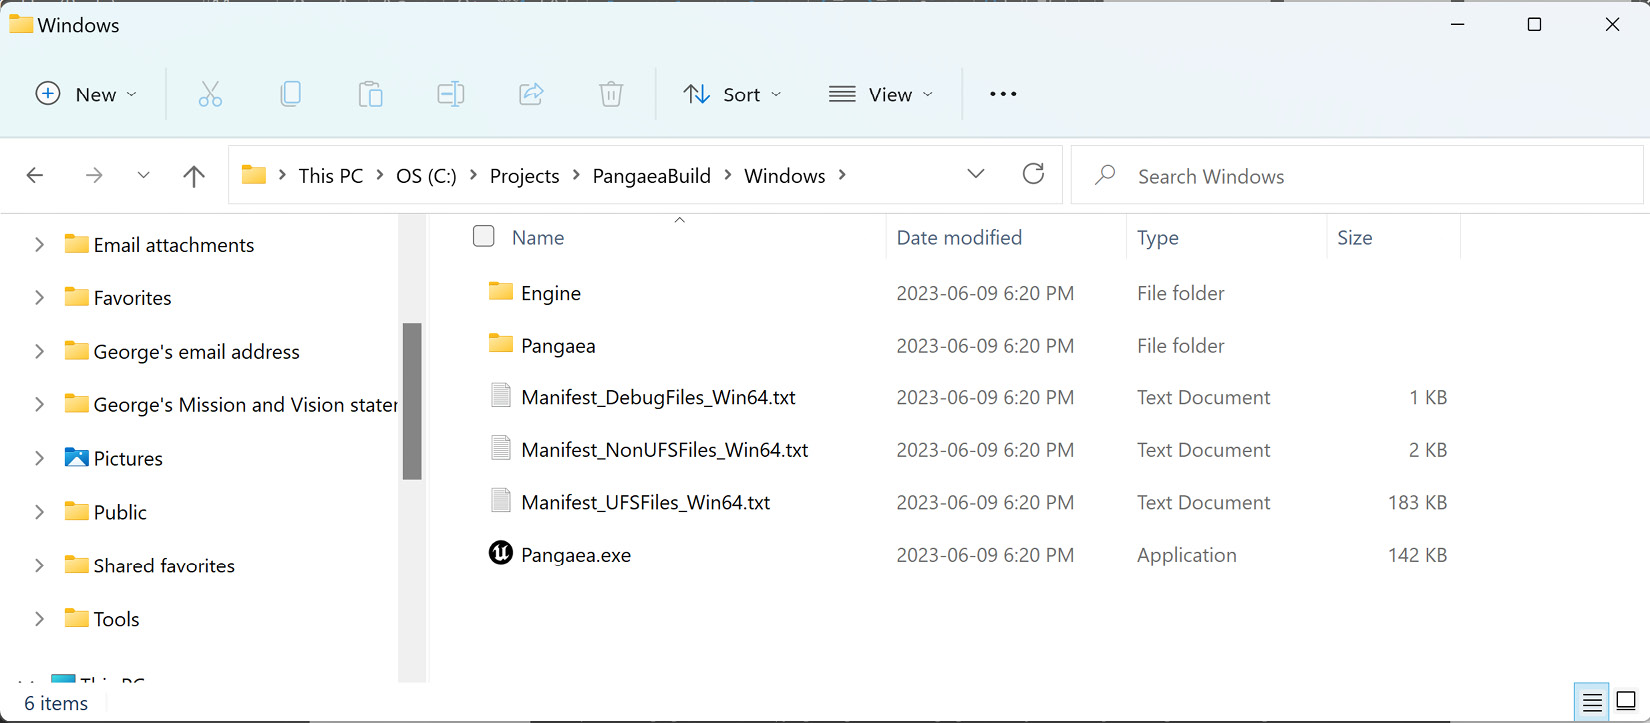Image resolution: width=1650 pixels, height=723 pixels.
Task: Click the navigation pane scrollbar thumb
Action: coord(412,401)
